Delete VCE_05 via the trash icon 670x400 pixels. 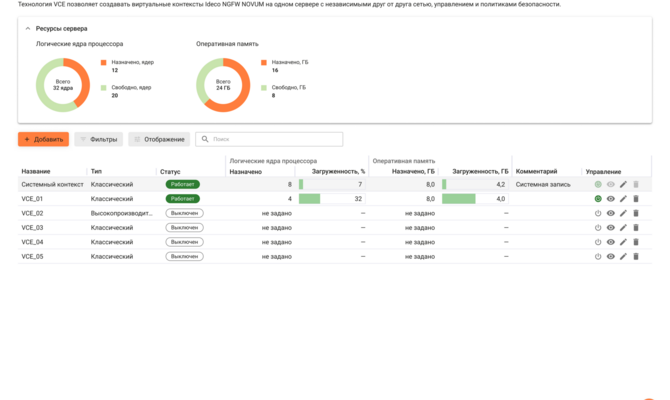click(636, 256)
